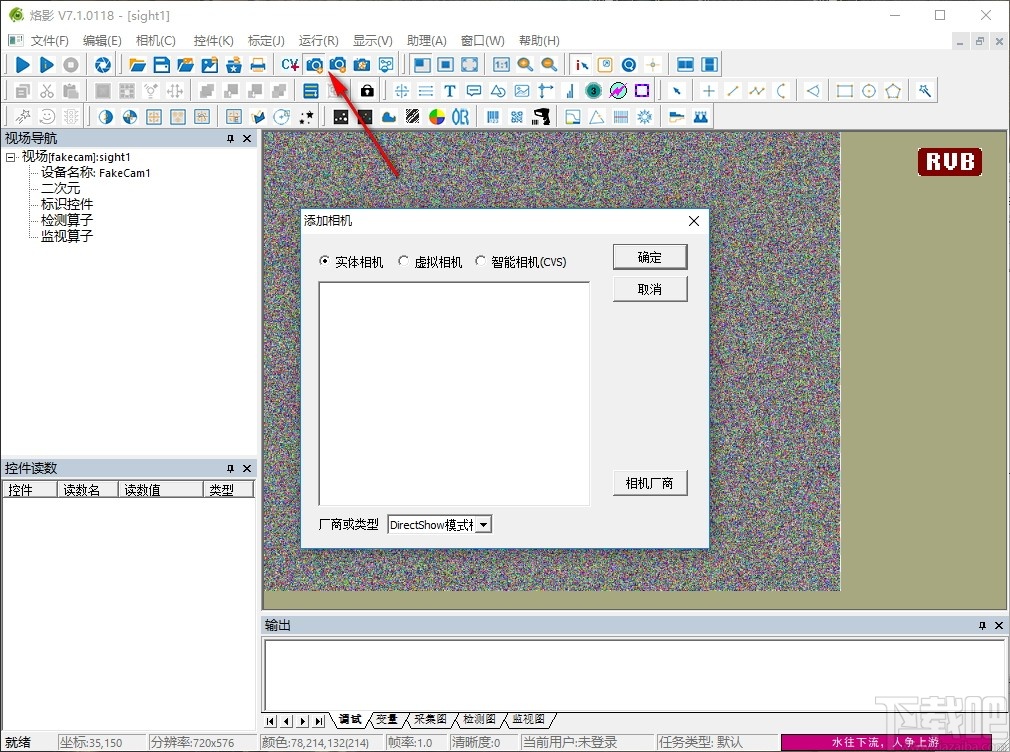Open the 相机(C) menu
This screenshot has height=752, width=1010.
[155, 41]
